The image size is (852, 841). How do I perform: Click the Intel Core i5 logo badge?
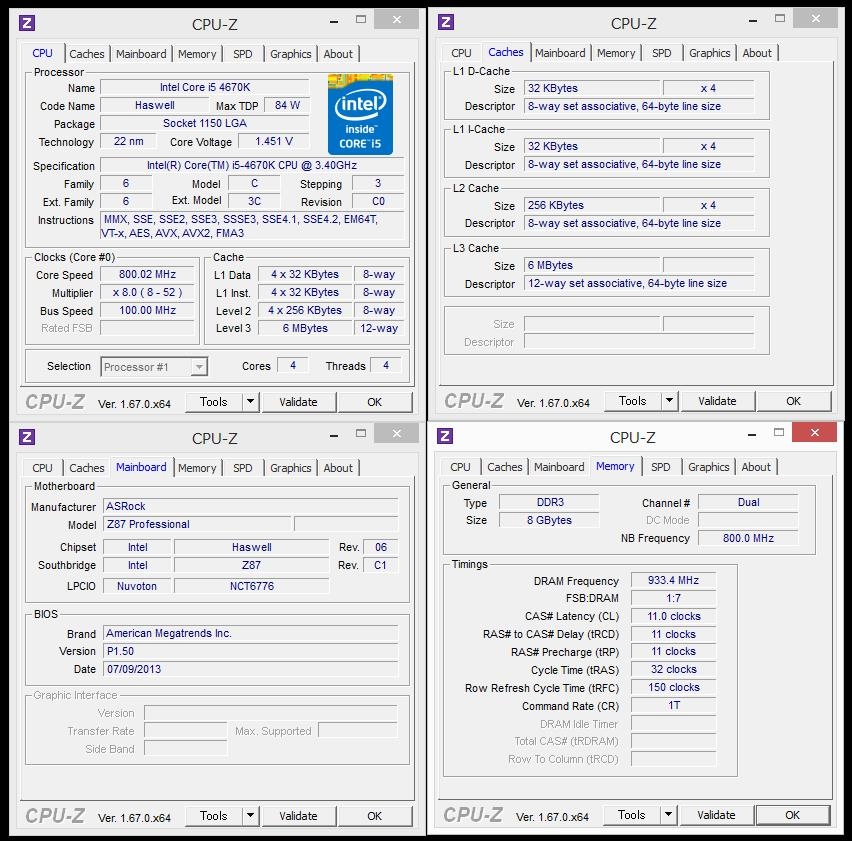[x=360, y=115]
